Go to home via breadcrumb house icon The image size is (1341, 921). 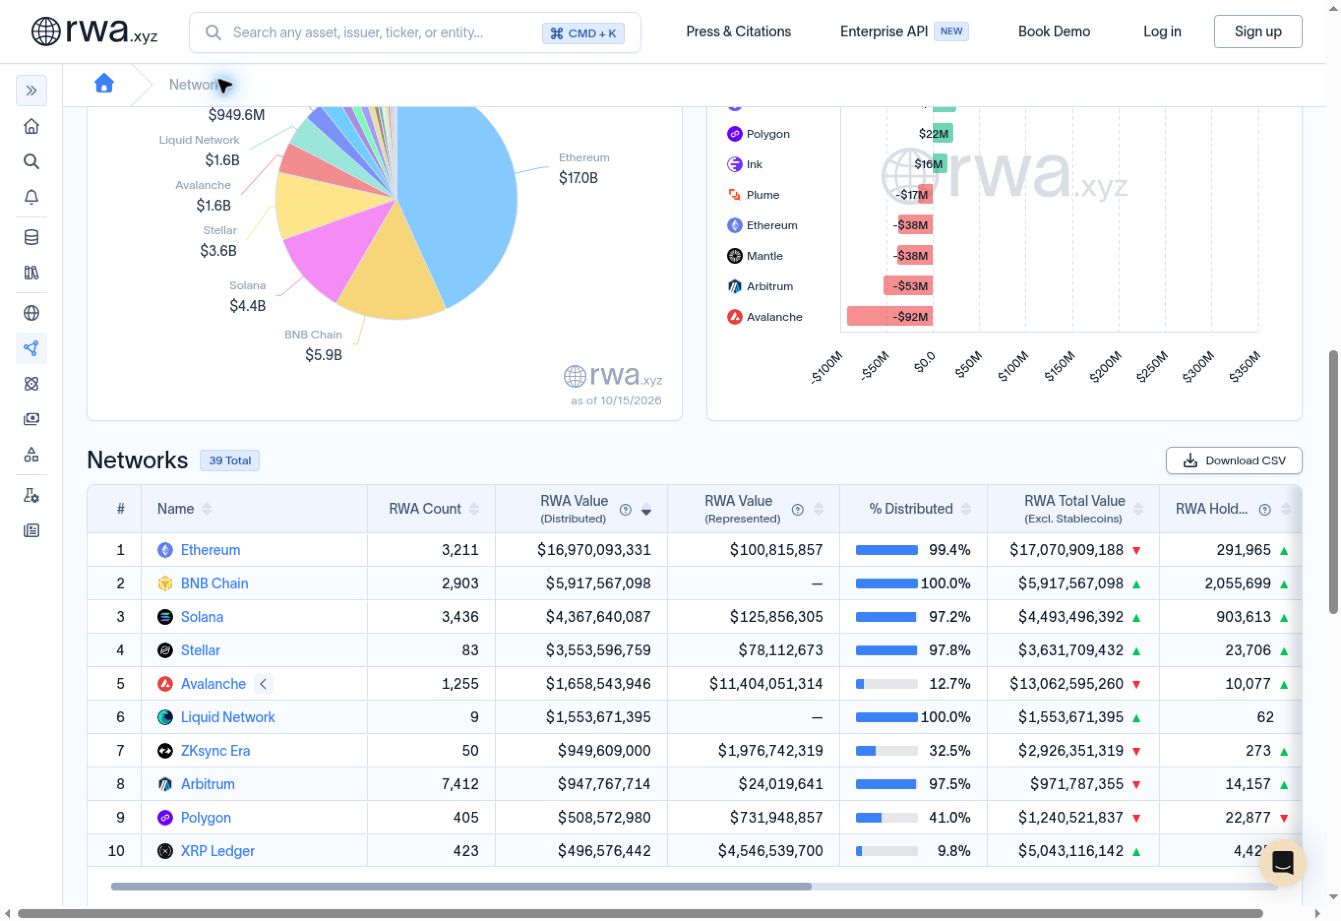[x=104, y=84]
